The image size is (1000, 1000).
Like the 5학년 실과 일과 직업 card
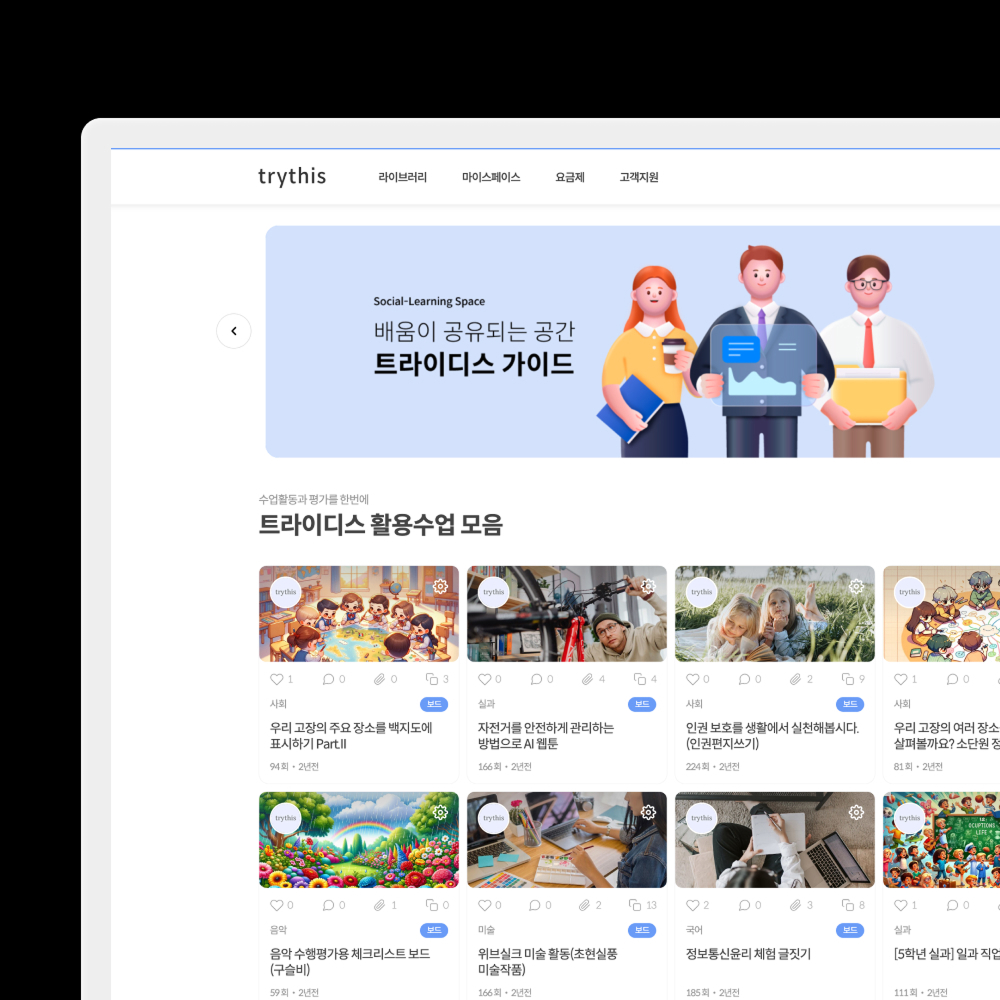901,905
